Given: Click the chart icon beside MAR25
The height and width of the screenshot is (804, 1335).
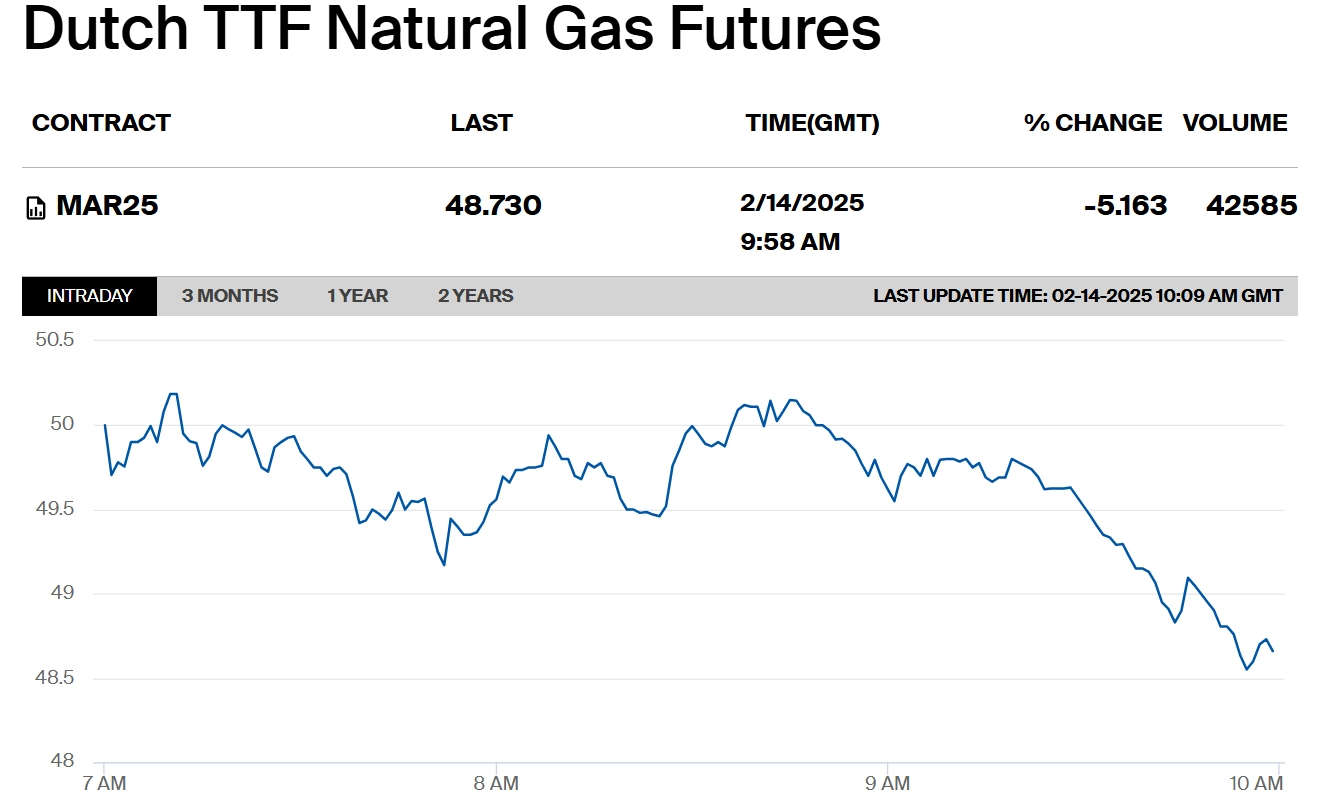Looking at the screenshot, I should pos(36,208).
